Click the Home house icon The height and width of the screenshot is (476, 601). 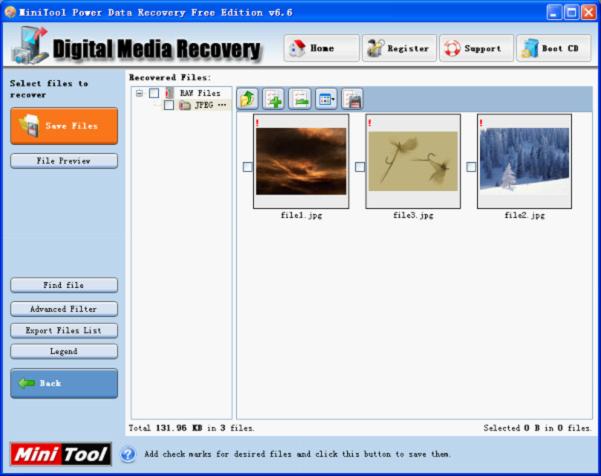tap(297, 48)
